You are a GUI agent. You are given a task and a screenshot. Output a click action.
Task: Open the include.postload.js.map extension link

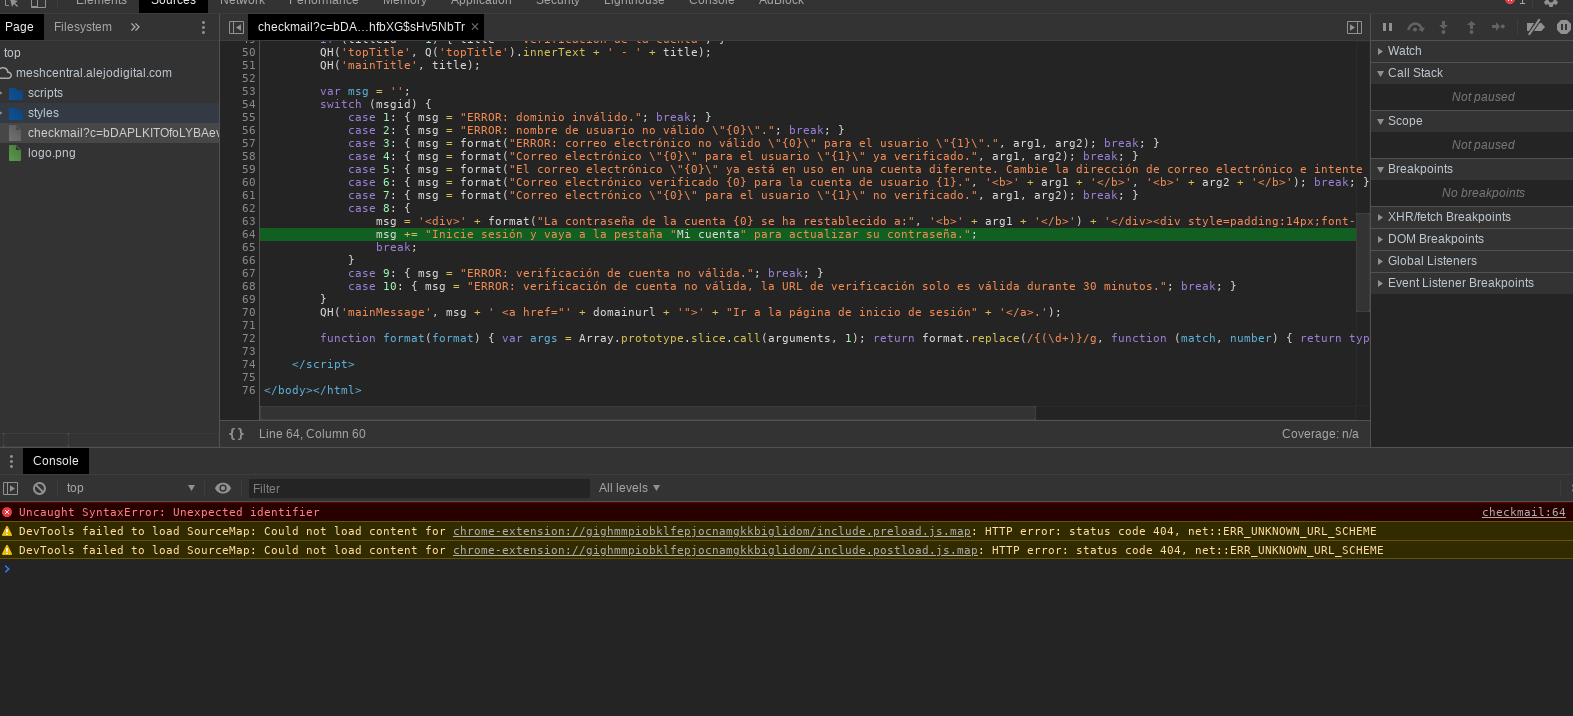(x=715, y=550)
